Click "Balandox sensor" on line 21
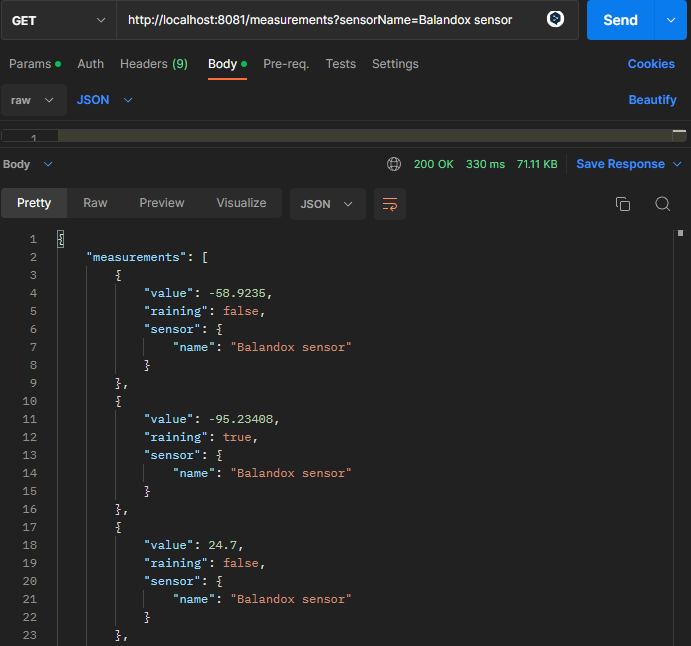691x646 pixels. [x=291, y=600]
